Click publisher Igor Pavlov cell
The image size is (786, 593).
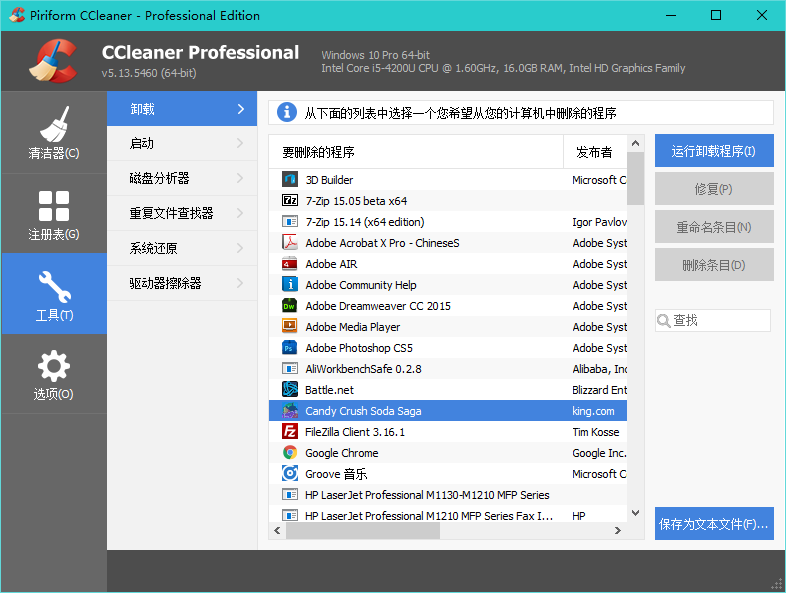pos(600,222)
